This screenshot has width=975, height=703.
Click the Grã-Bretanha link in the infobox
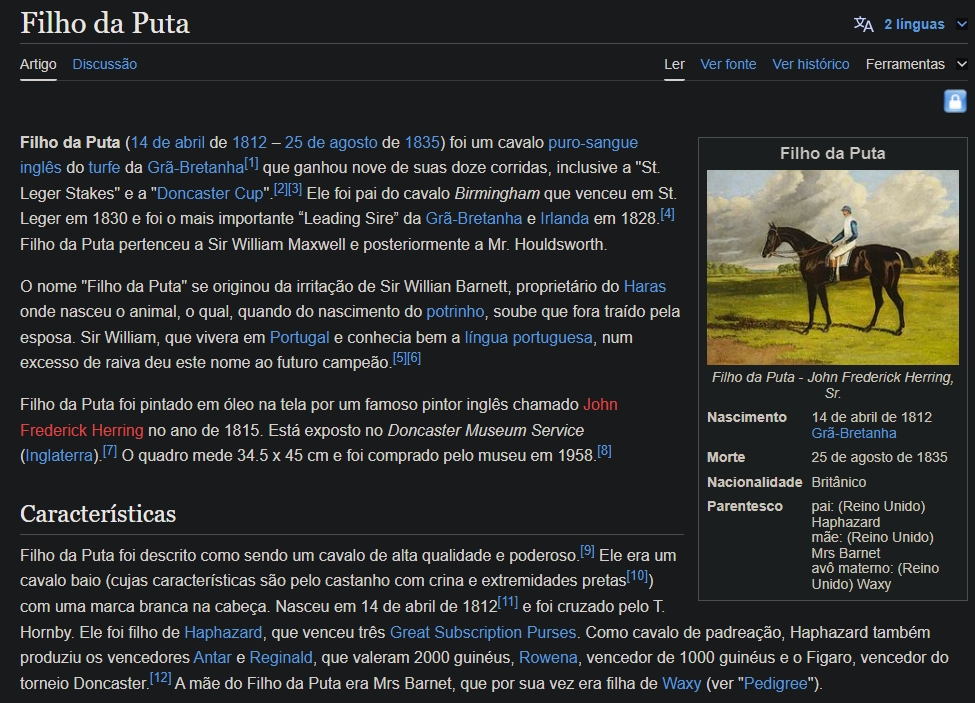pyautogui.click(x=854, y=433)
